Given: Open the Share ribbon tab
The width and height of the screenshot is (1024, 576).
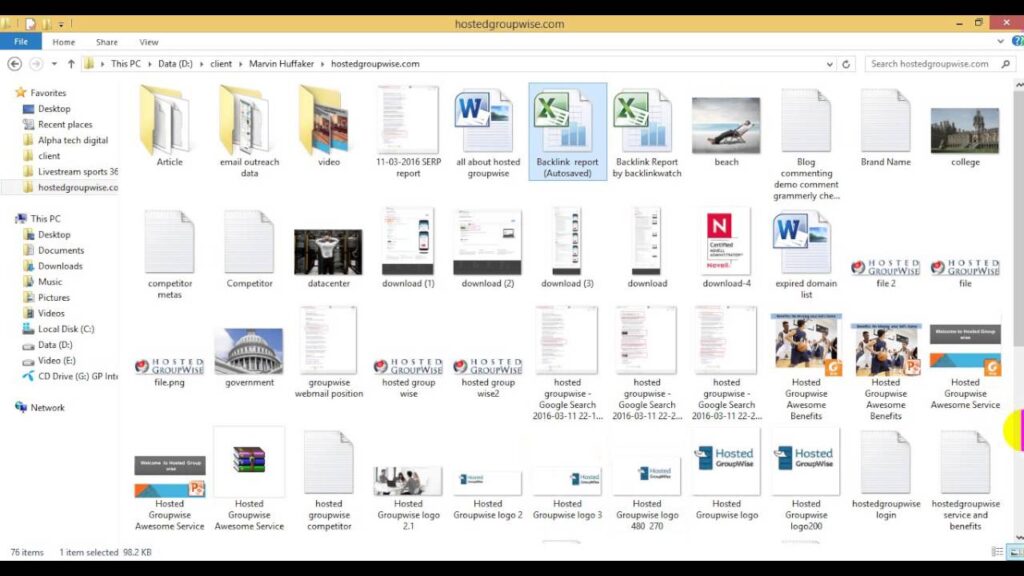Looking at the screenshot, I should [106, 42].
